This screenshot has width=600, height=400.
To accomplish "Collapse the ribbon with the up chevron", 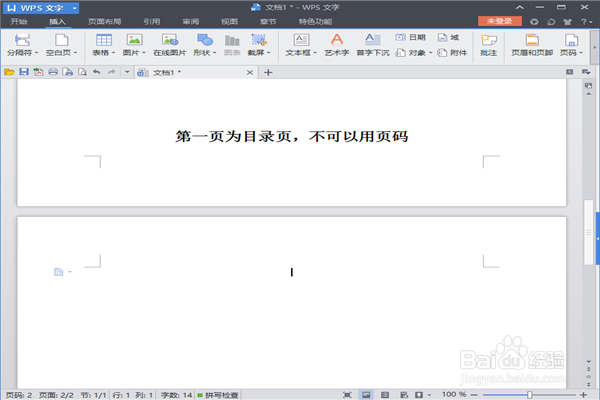I will pyautogui.click(x=520, y=7).
